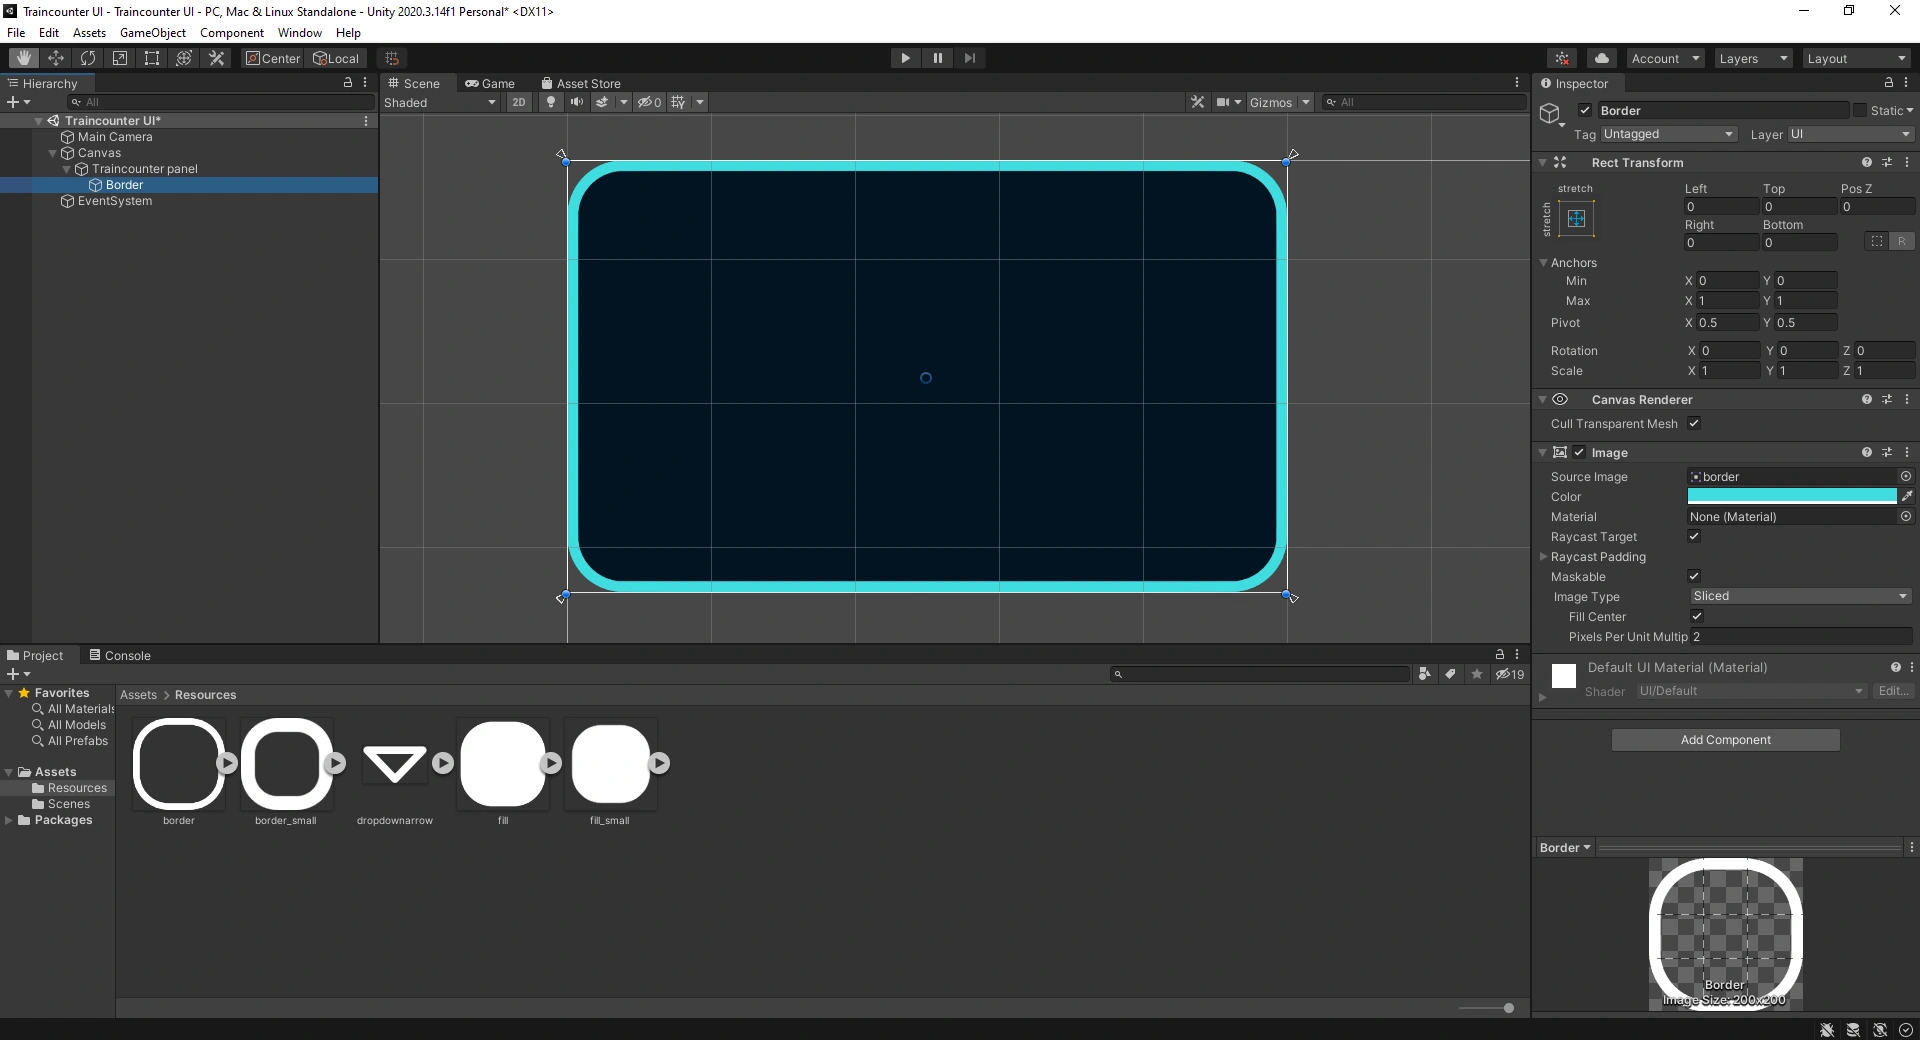Open the Image Color swatch
This screenshot has width=1920, height=1040.
coord(1792,496)
